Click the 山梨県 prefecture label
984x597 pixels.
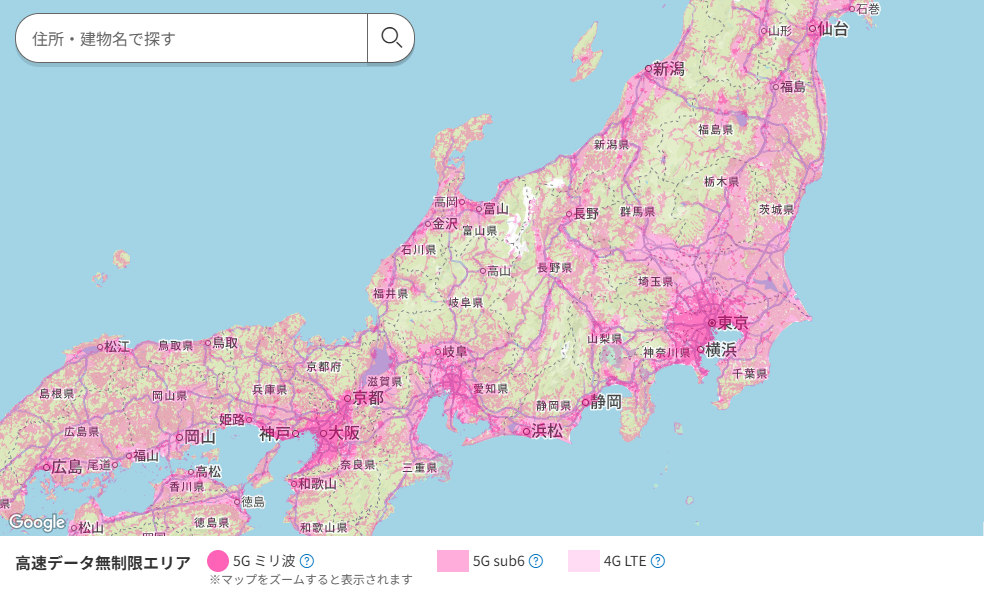tap(605, 338)
